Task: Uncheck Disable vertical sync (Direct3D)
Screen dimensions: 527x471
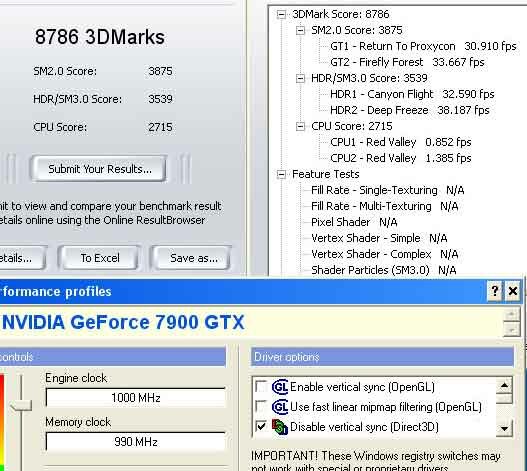Action: (x=261, y=427)
